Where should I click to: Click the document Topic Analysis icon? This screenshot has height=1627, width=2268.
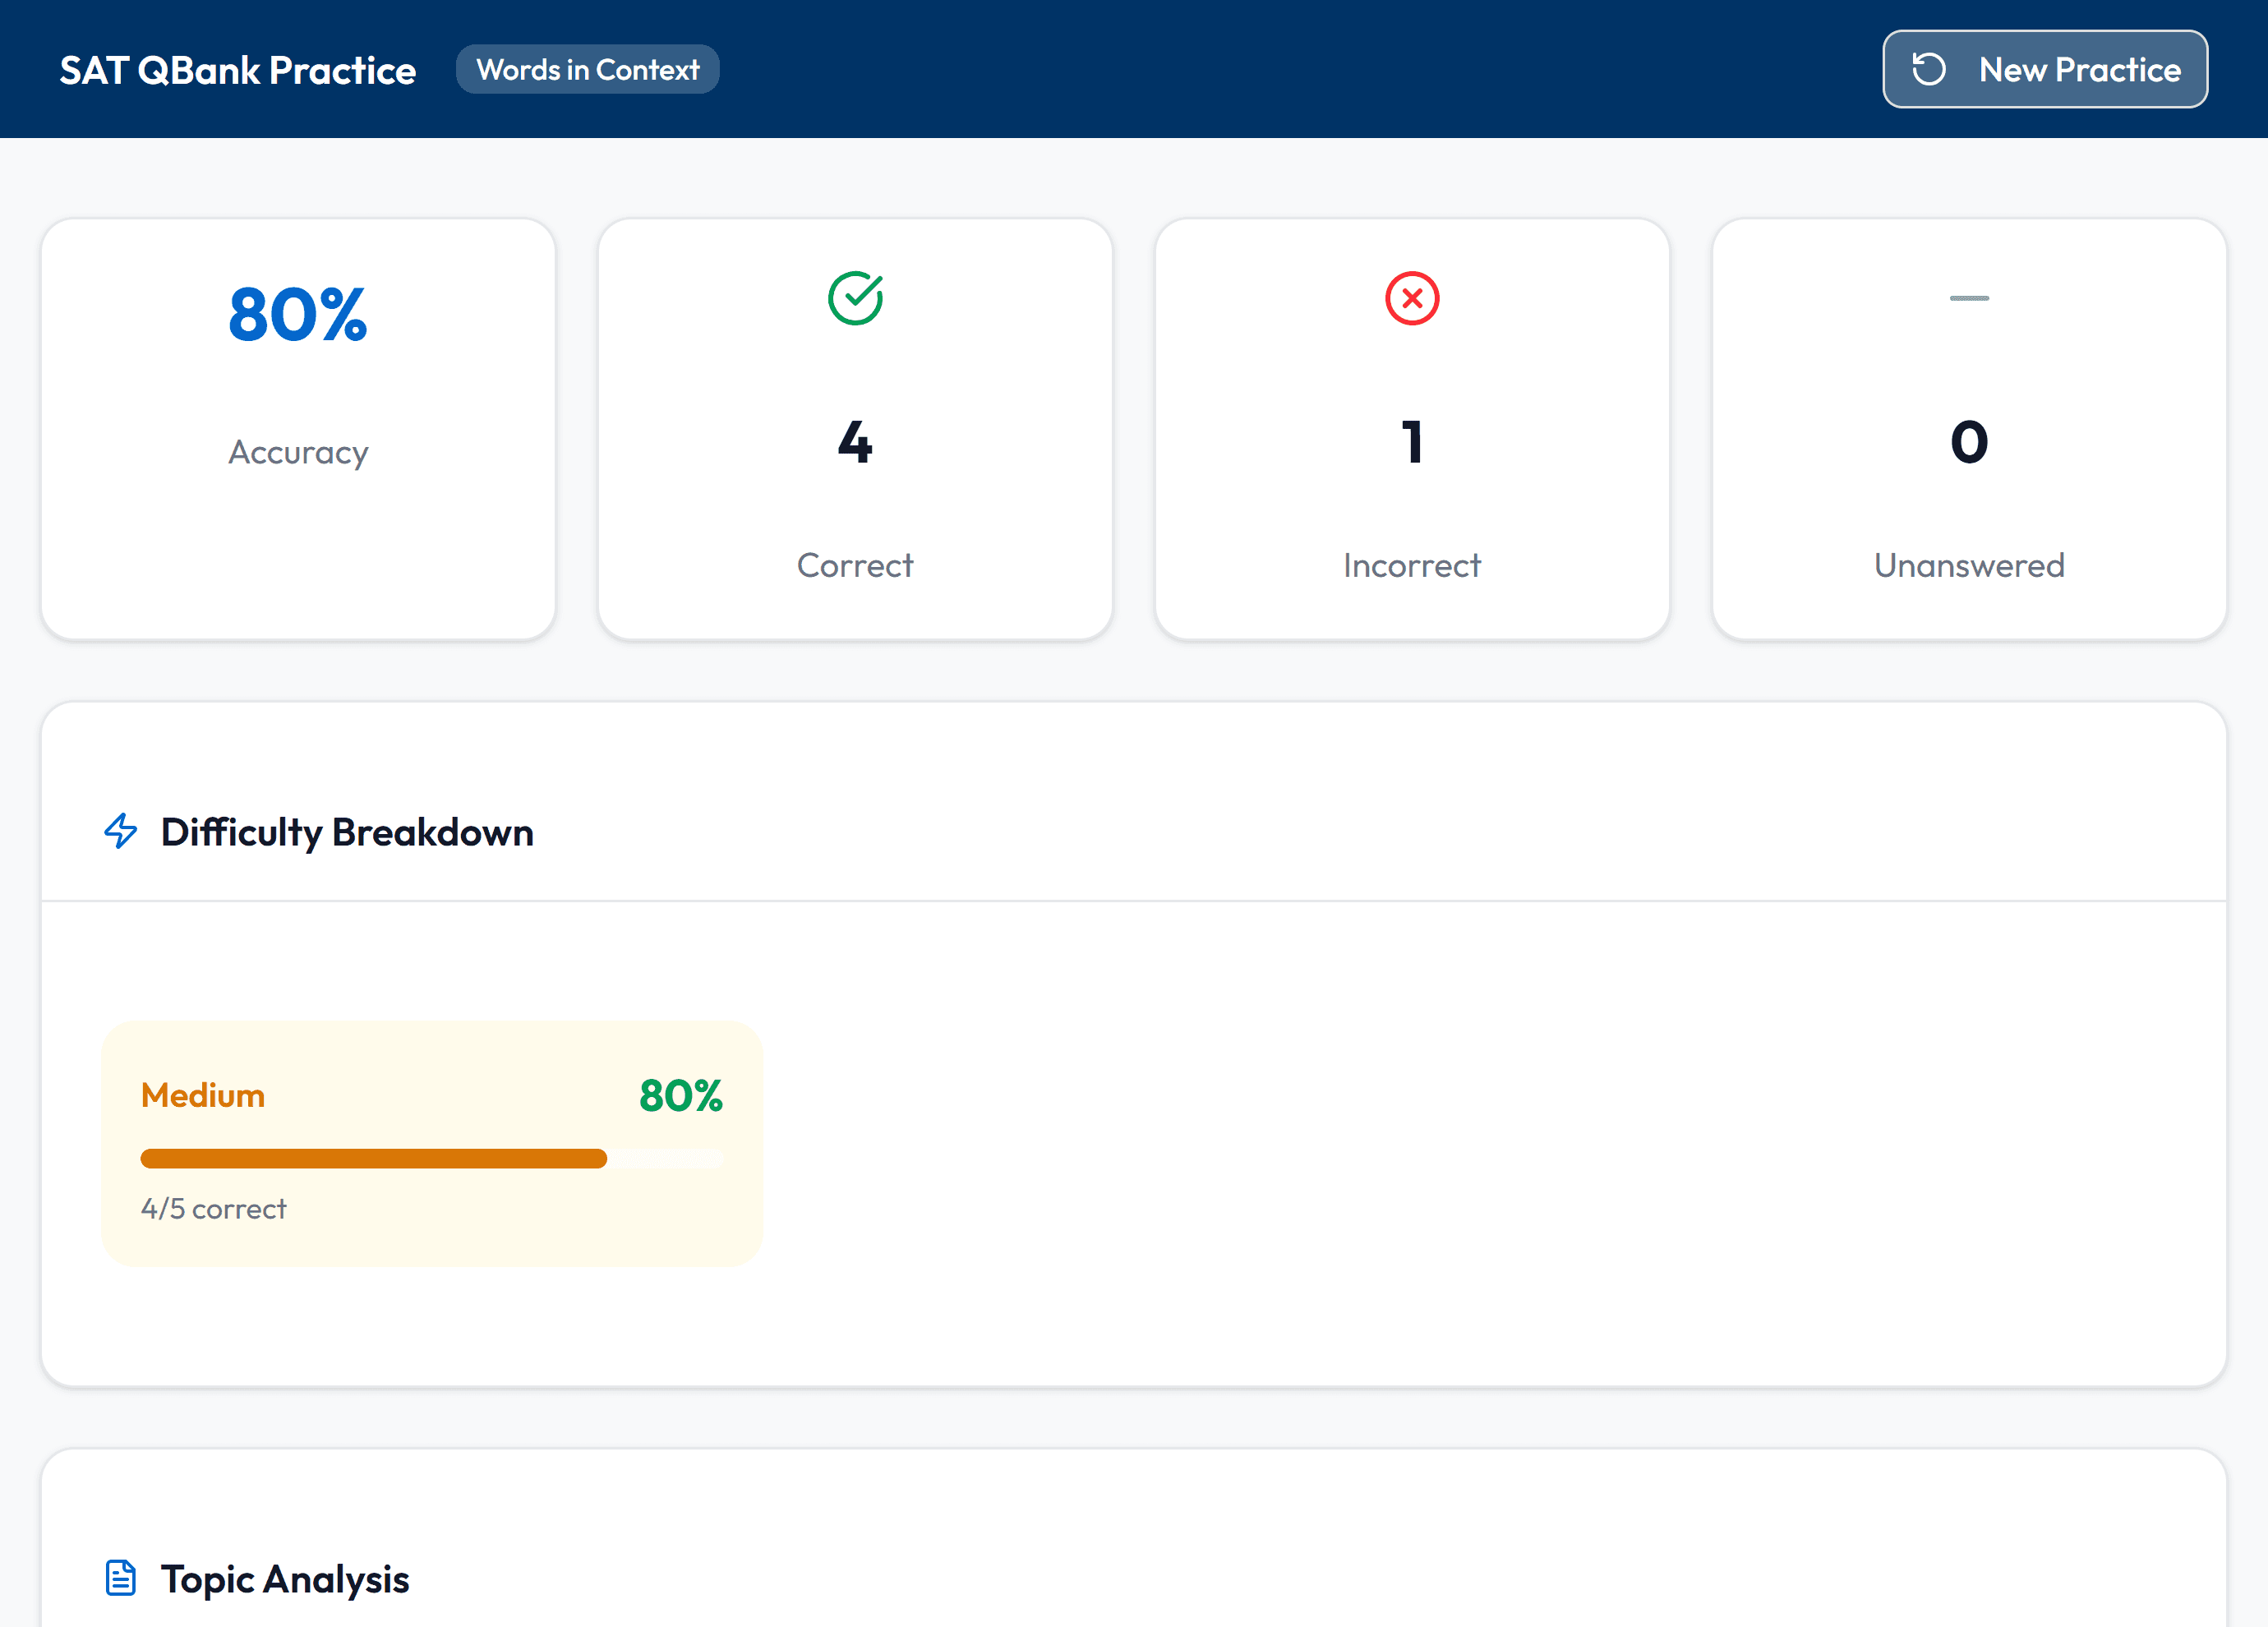121,1578
